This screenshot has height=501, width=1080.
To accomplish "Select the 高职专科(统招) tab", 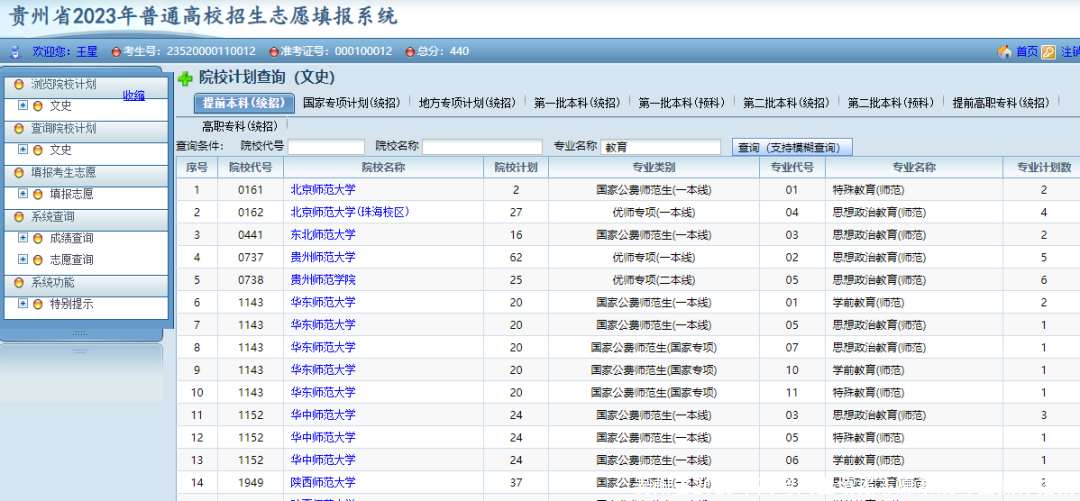I will [239, 126].
